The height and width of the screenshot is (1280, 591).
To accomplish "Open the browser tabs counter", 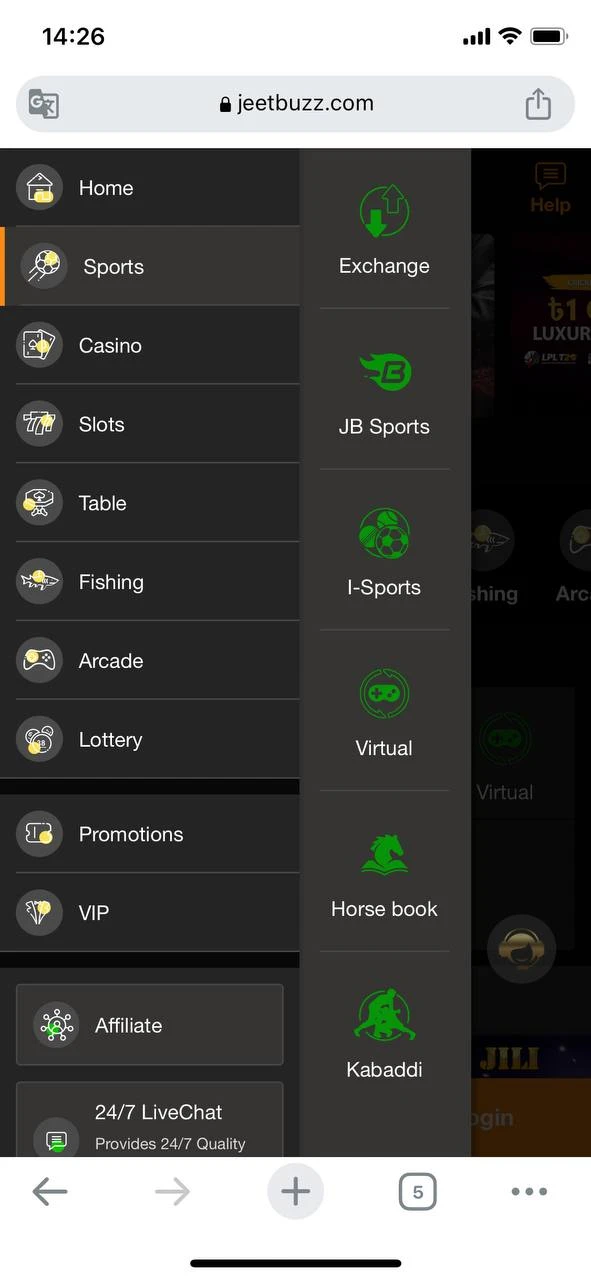I will [418, 1192].
